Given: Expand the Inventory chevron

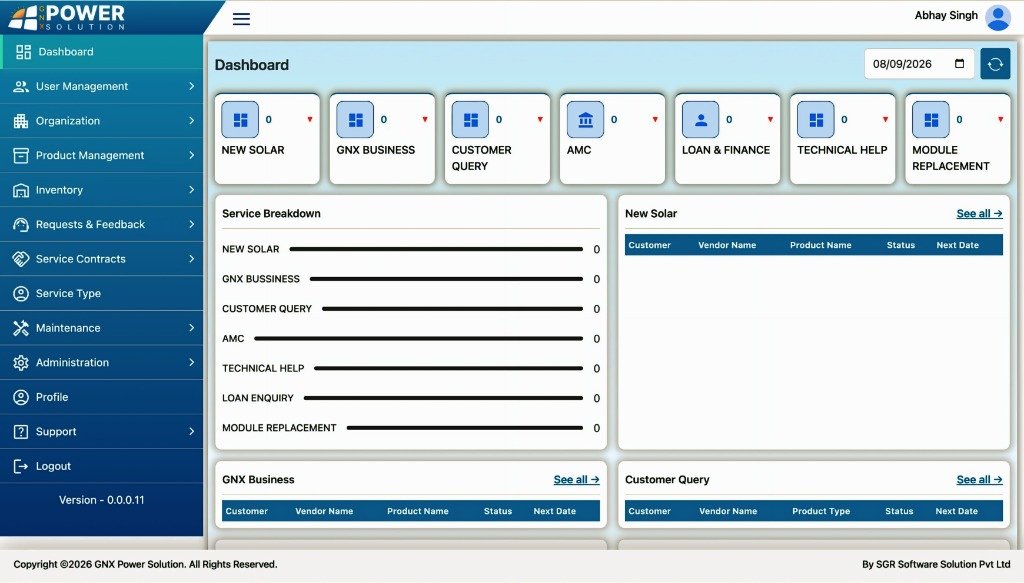Looking at the screenshot, I should (191, 190).
